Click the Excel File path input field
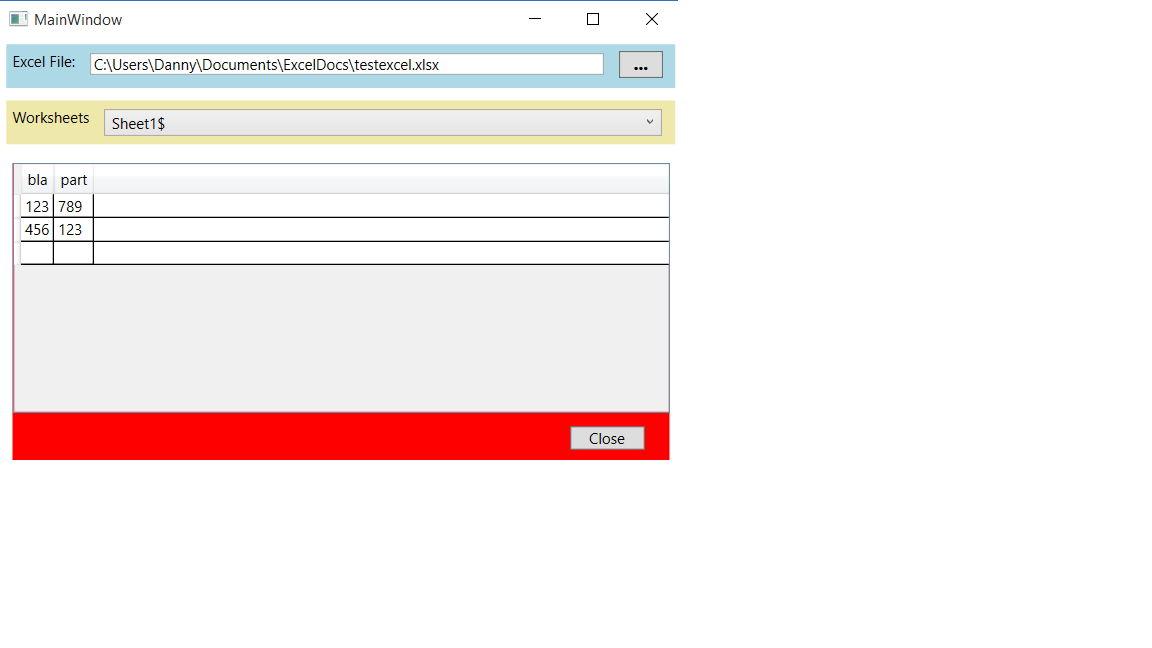1152x648 pixels. pos(347,64)
